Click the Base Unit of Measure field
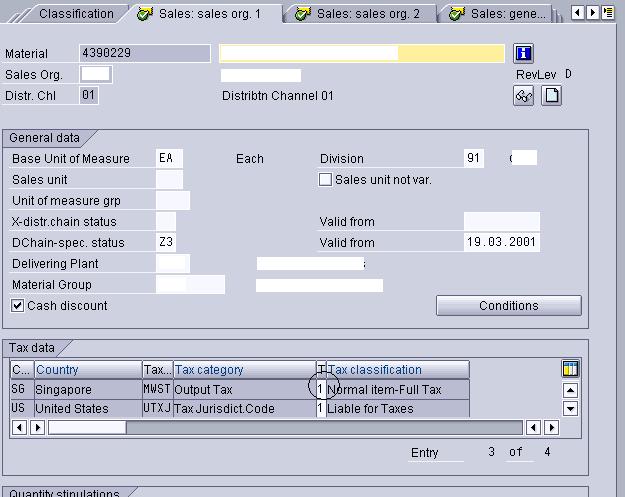 click(170, 159)
